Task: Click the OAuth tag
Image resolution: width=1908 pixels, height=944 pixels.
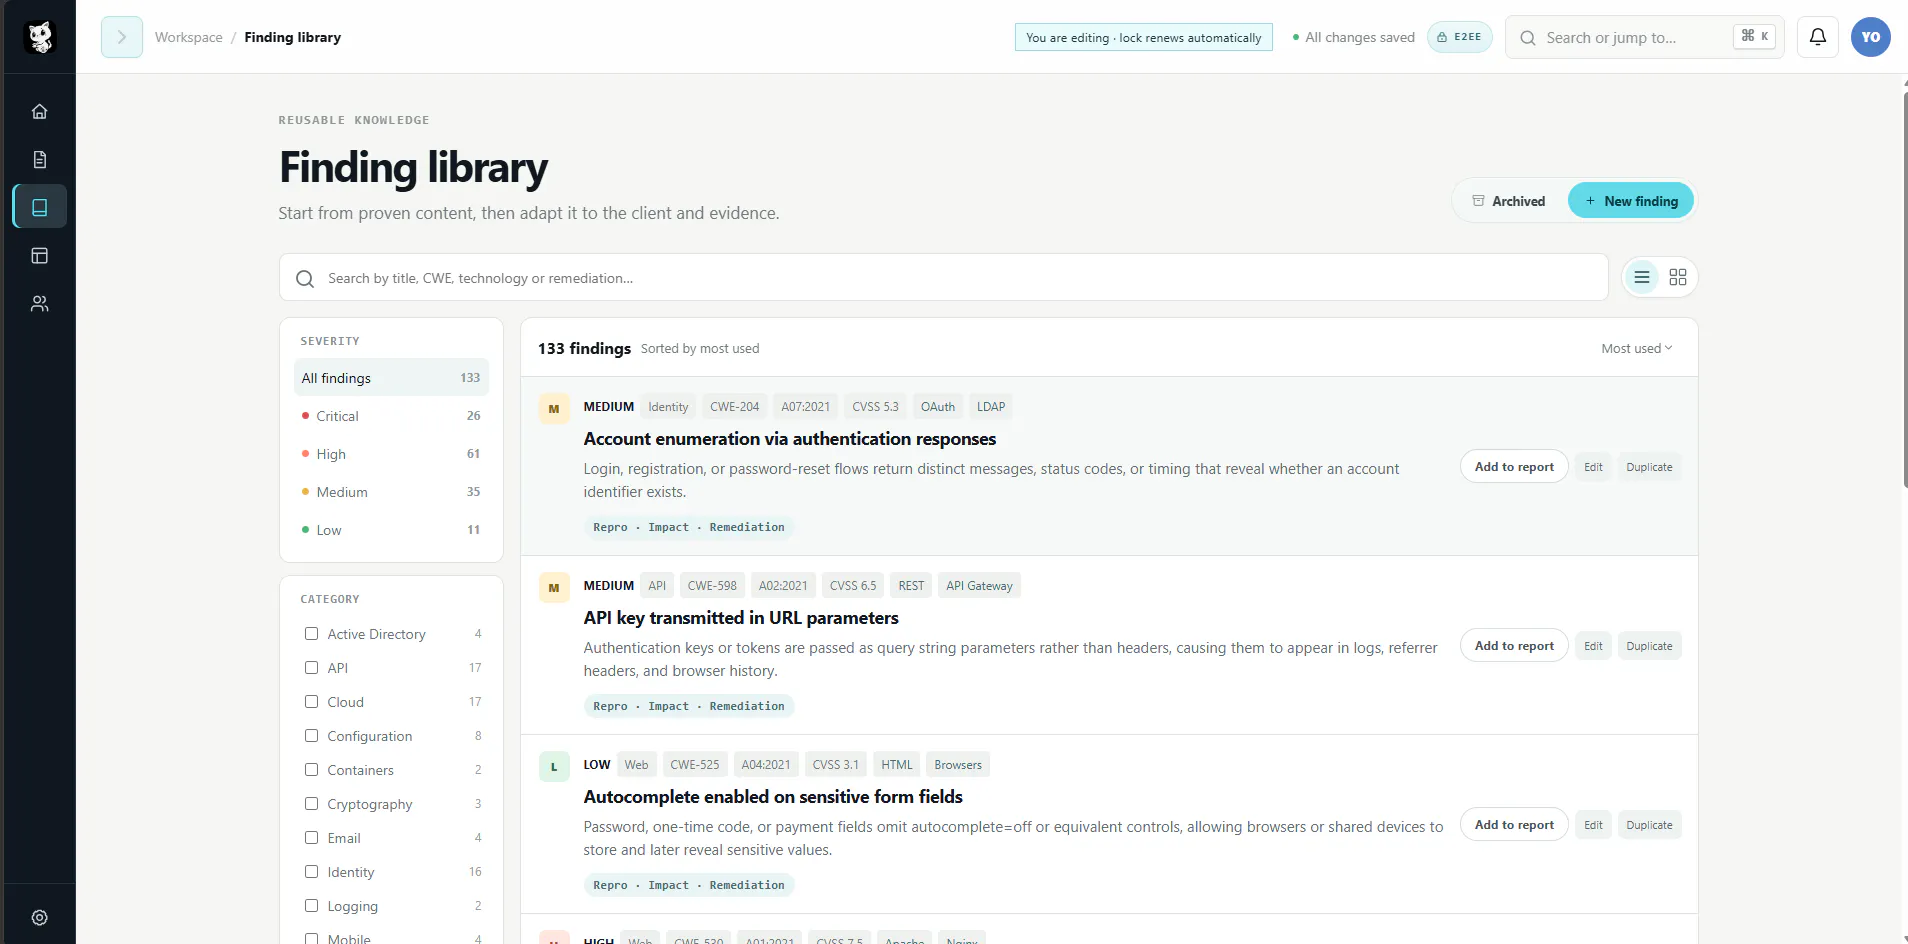Action: tap(937, 407)
